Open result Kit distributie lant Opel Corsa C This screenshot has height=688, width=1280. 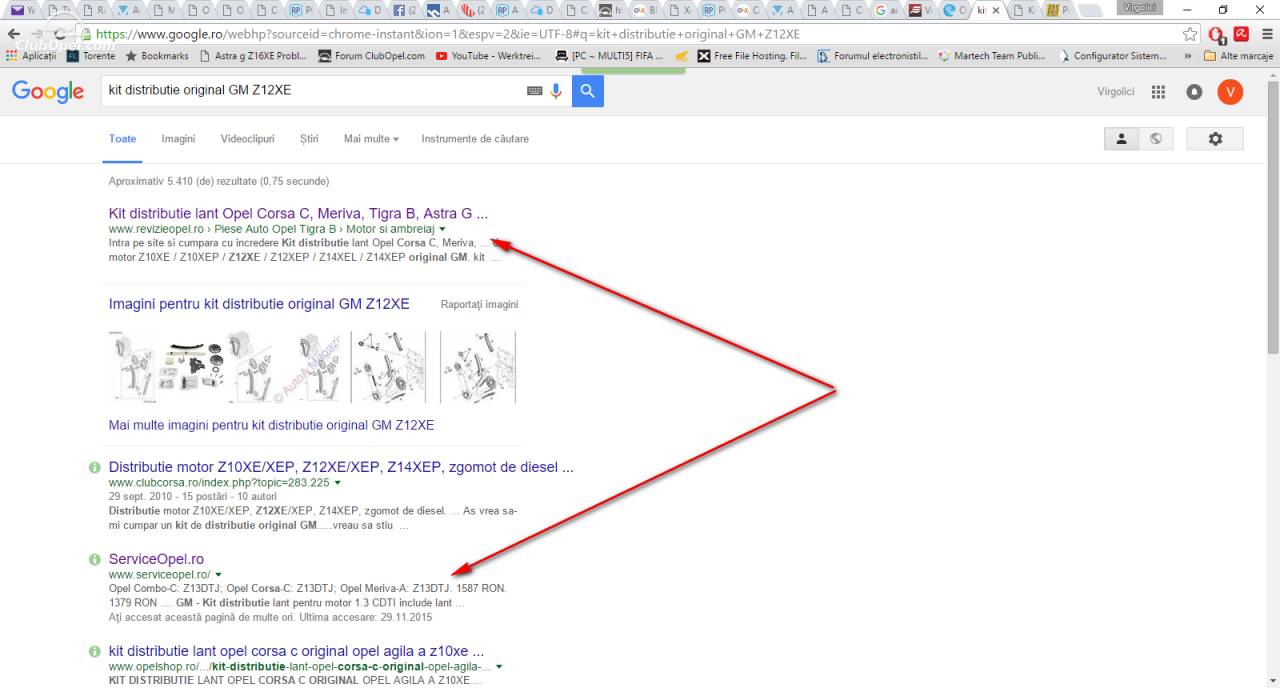pos(298,213)
